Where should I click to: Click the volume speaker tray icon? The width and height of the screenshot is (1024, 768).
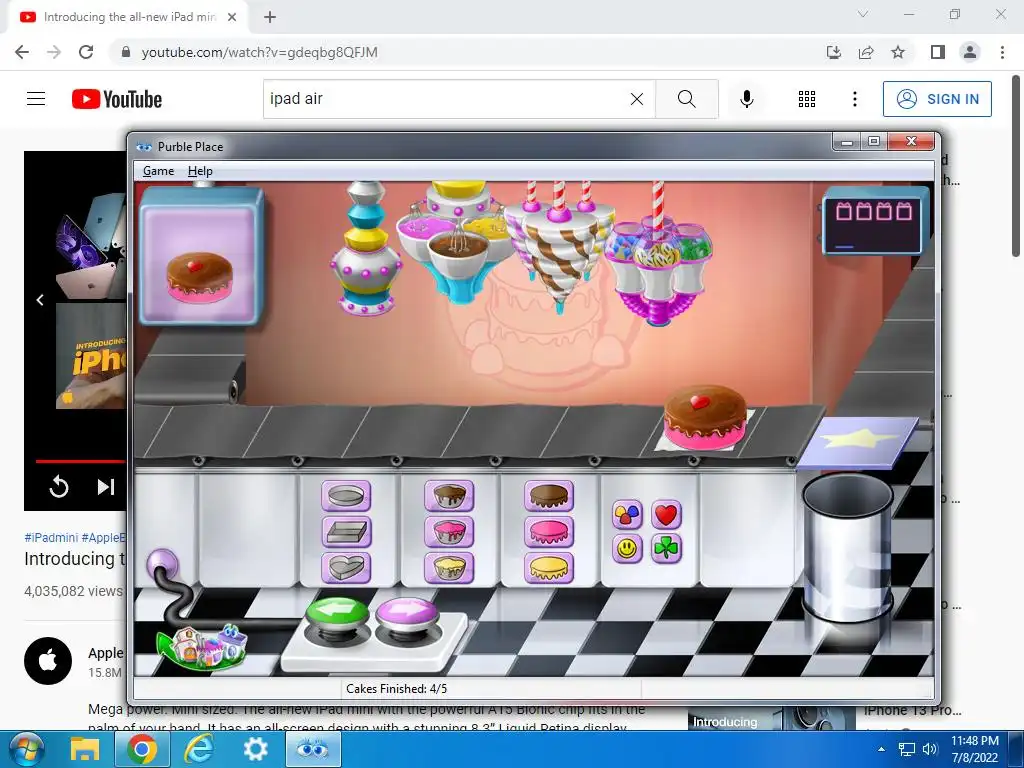[929, 749]
